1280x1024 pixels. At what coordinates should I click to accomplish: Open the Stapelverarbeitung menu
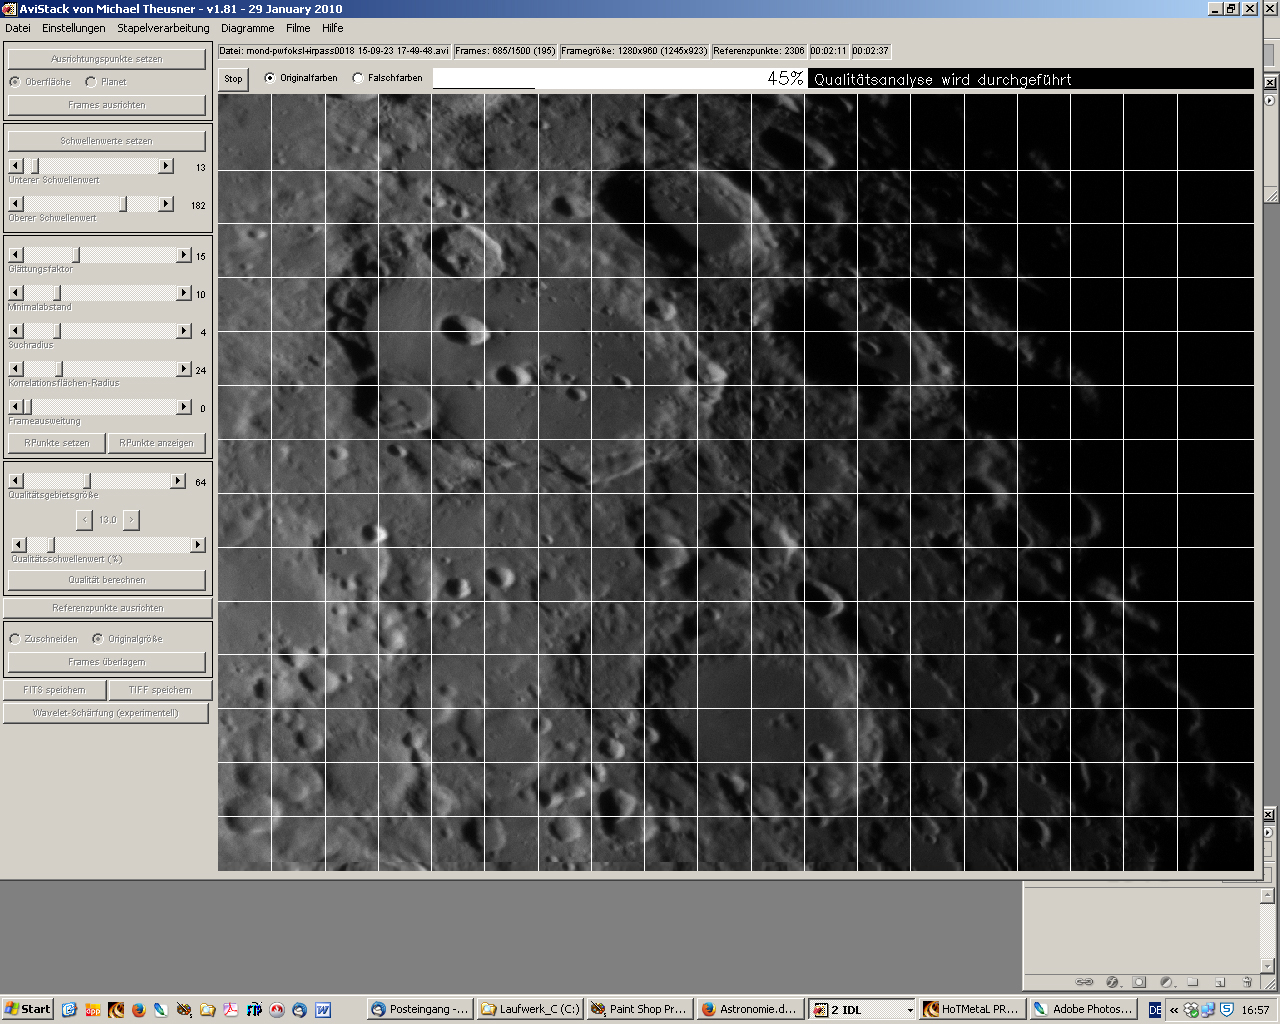click(x=163, y=28)
